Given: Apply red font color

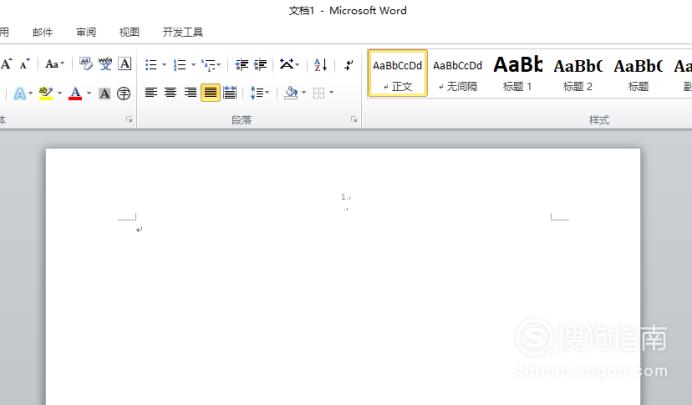Looking at the screenshot, I should [75, 93].
